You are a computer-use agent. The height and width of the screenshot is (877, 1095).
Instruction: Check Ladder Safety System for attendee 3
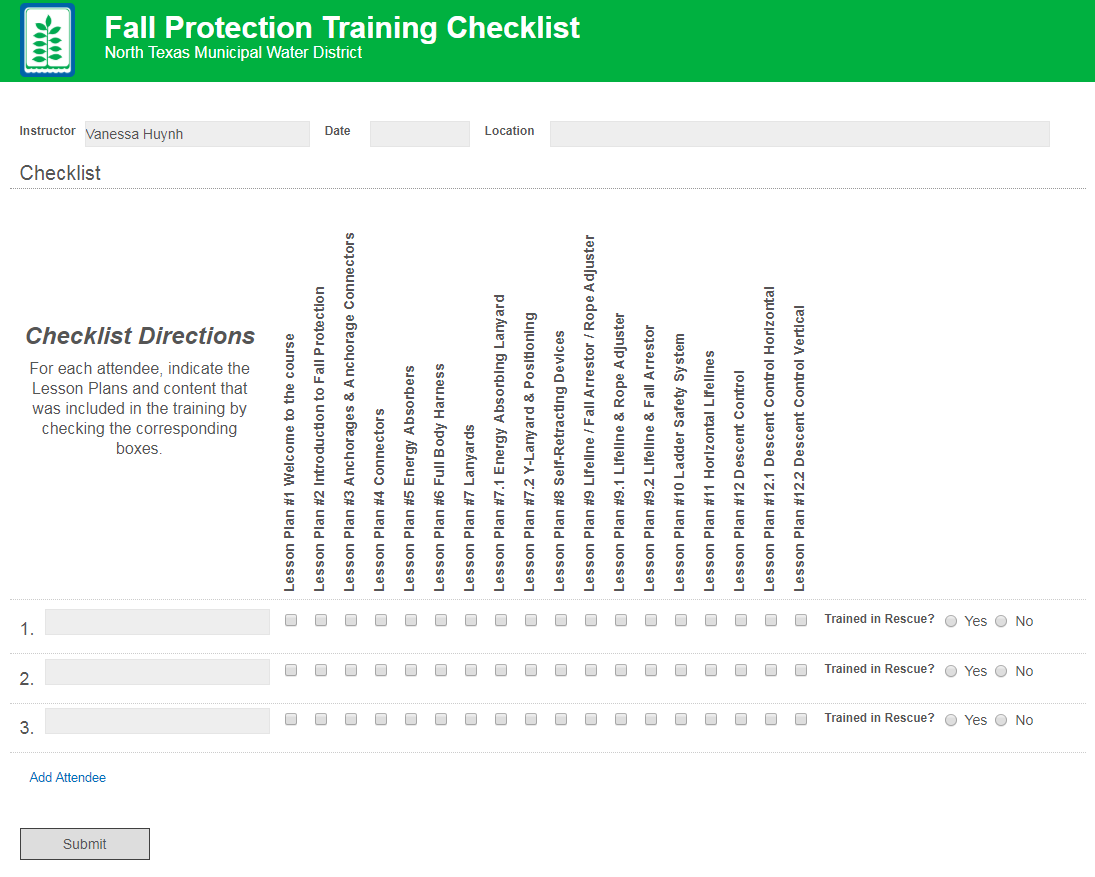(x=681, y=719)
